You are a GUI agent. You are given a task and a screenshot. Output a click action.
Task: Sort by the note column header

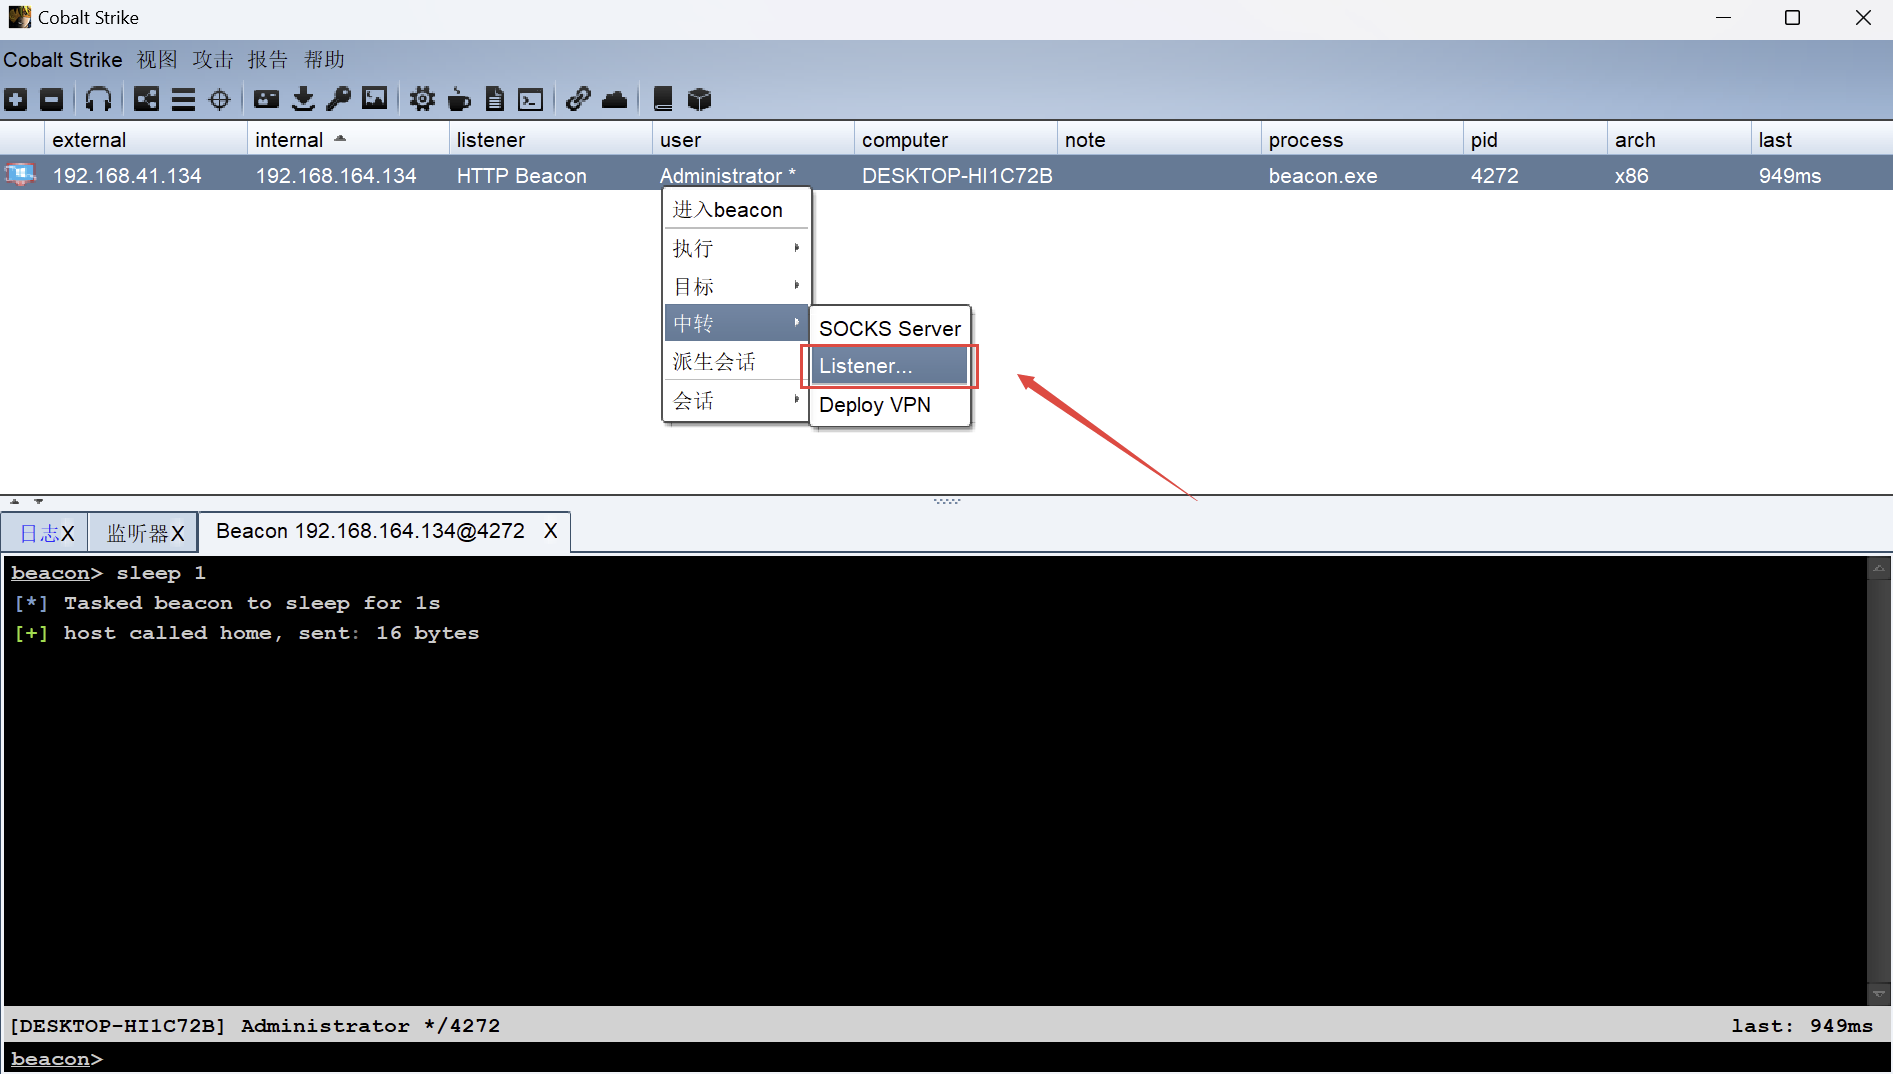click(x=1158, y=140)
